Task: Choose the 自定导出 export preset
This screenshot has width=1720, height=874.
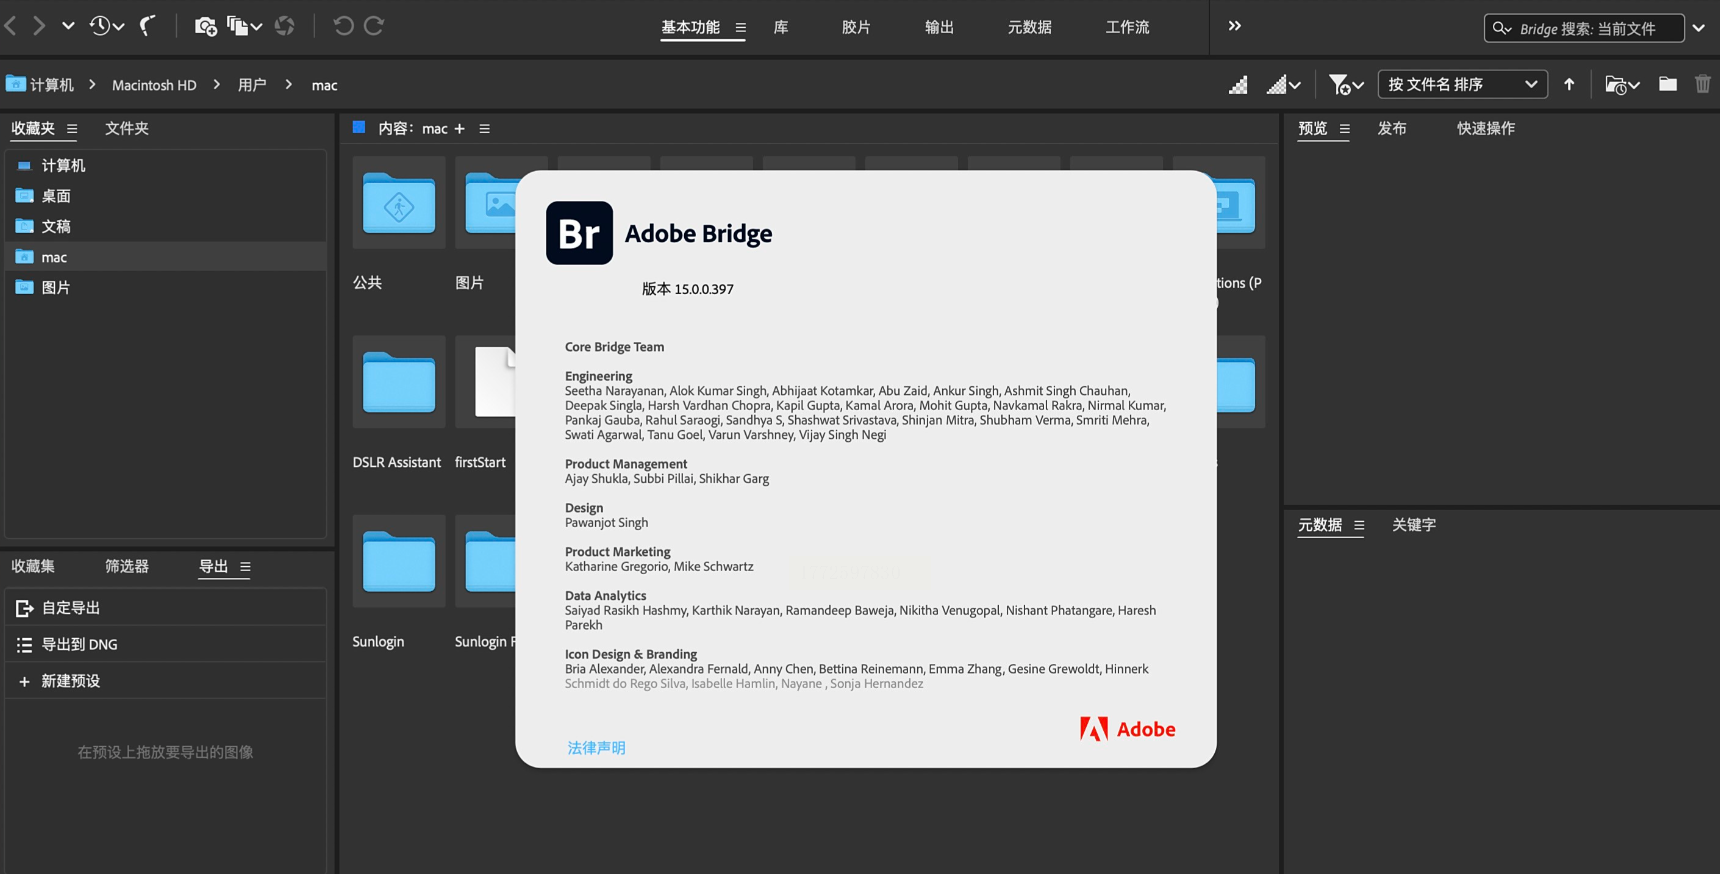Action: tap(166, 608)
